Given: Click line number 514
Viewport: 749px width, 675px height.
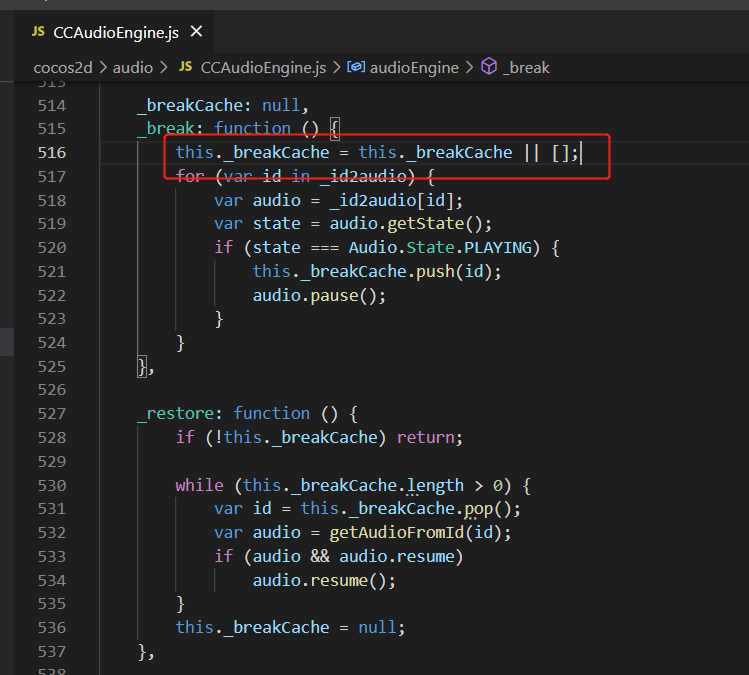Looking at the screenshot, I should [x=52, y=106].
